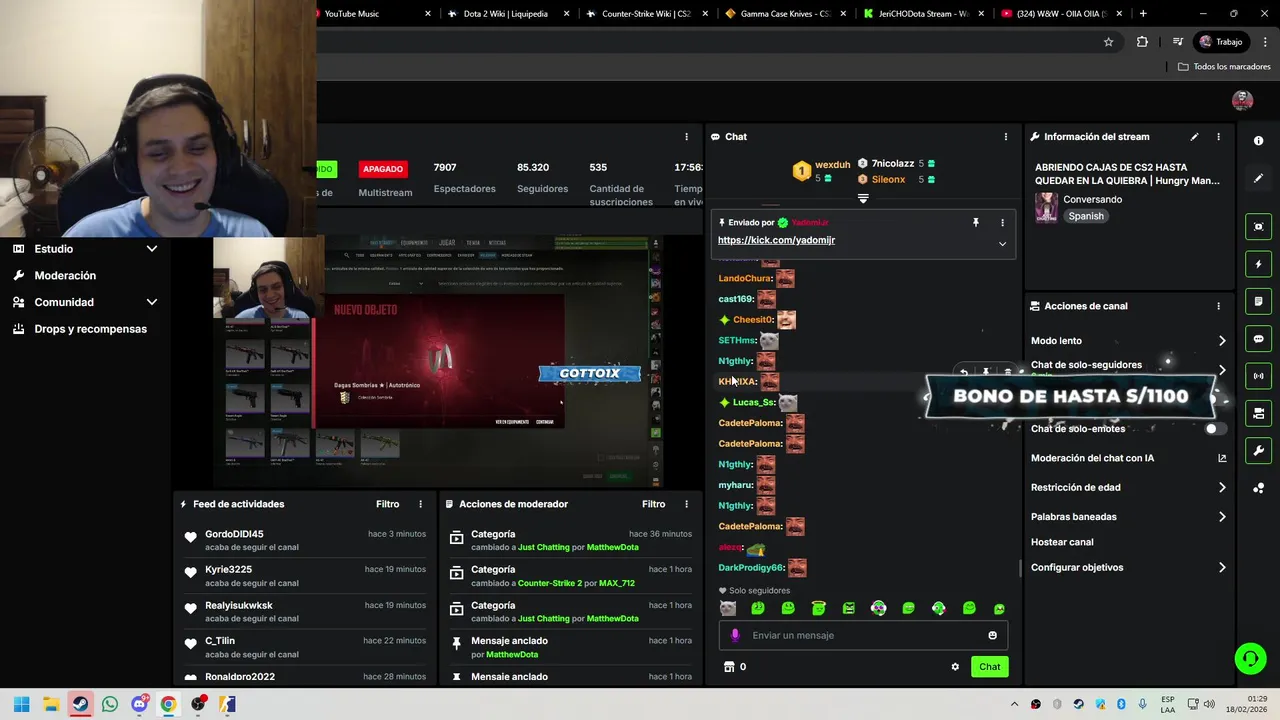Send message with green Chat button
The height and width of the screenshot is (720, 1280).
coord(989,667)
